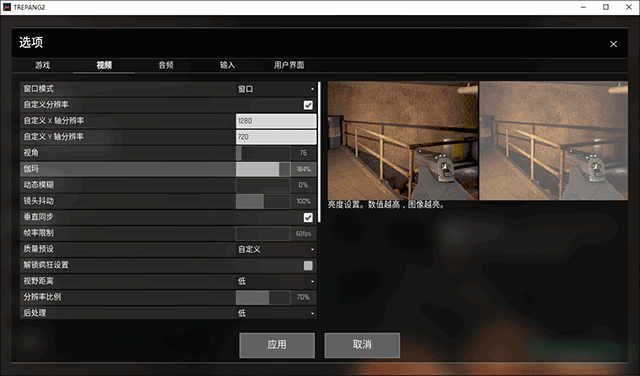The width and height of the screenshot is (640, 376).
Task: Click the TREPANG2 app icon in title bar
Action: [7, 7]
